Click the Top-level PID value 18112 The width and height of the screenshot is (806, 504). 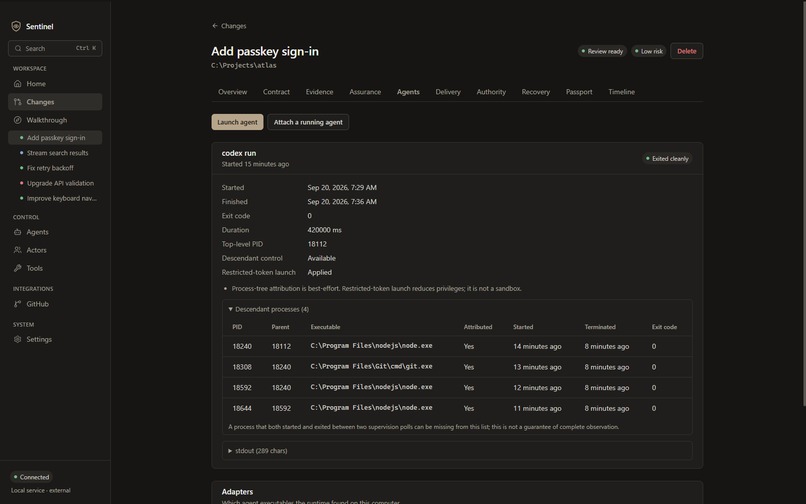click(x=317, y=244)
